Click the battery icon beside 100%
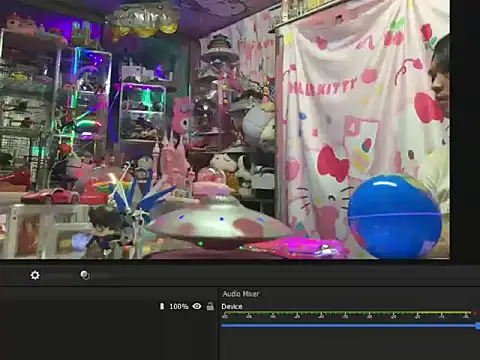 tap(162, 306)
